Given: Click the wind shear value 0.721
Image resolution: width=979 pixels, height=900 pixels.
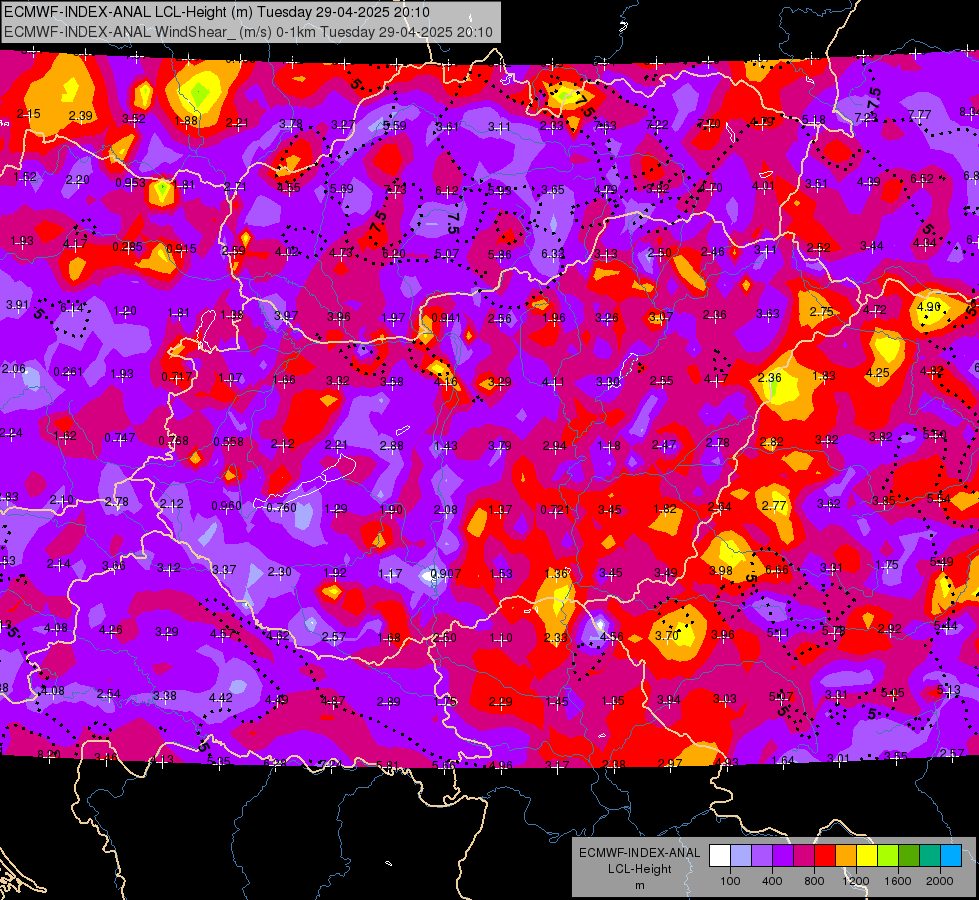Looking at the screenshot, I should coord(555,510).
